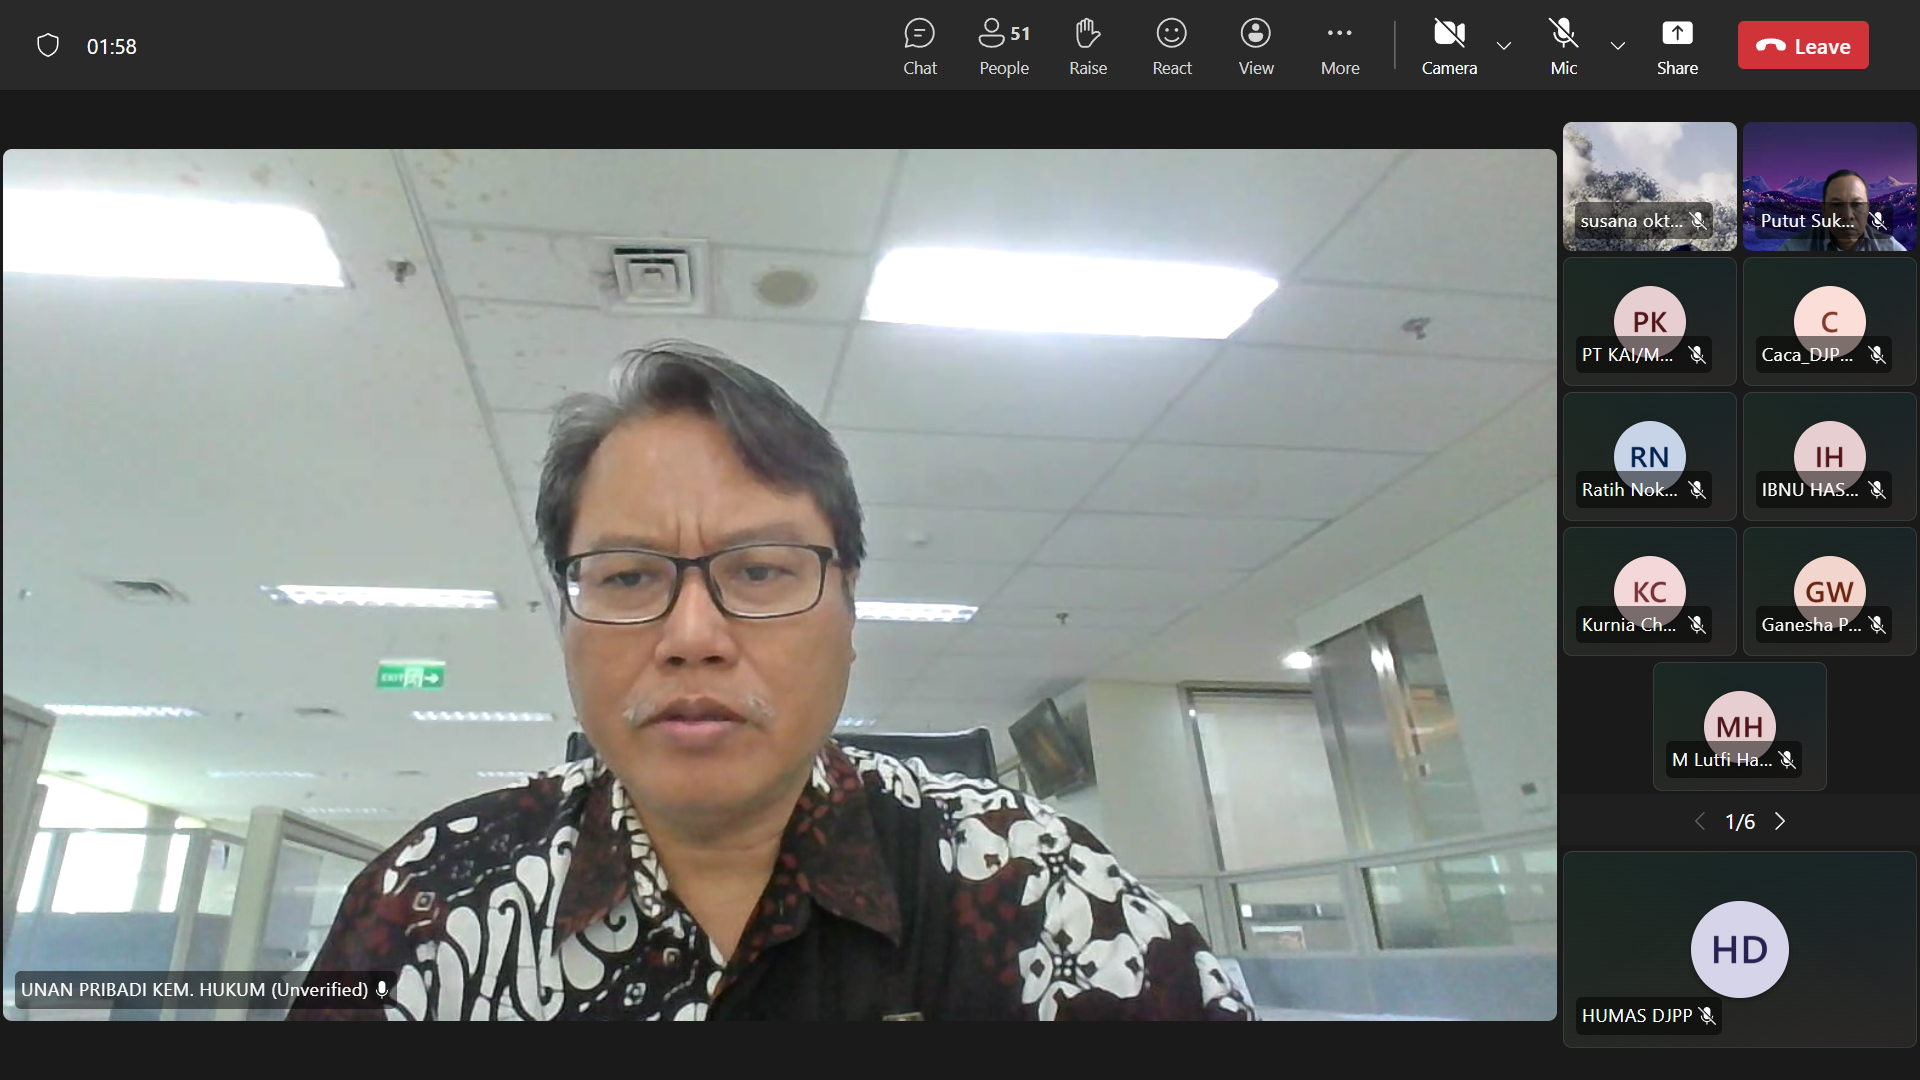The image size is (1920, 1080).
Task: Open the Chat panel
Action: pyautogui.click(x=919, y=46)
